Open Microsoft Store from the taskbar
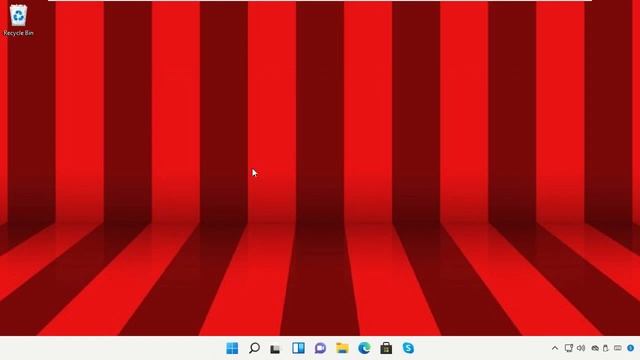 386,348
